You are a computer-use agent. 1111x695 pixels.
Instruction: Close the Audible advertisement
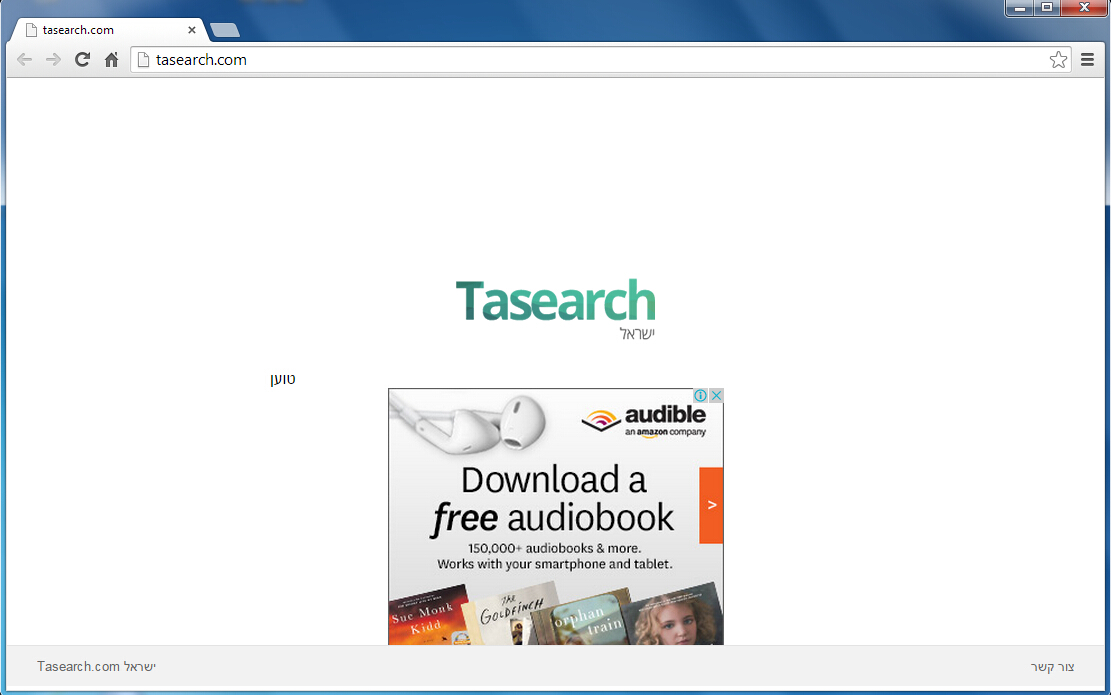click(x=716, y=395)
